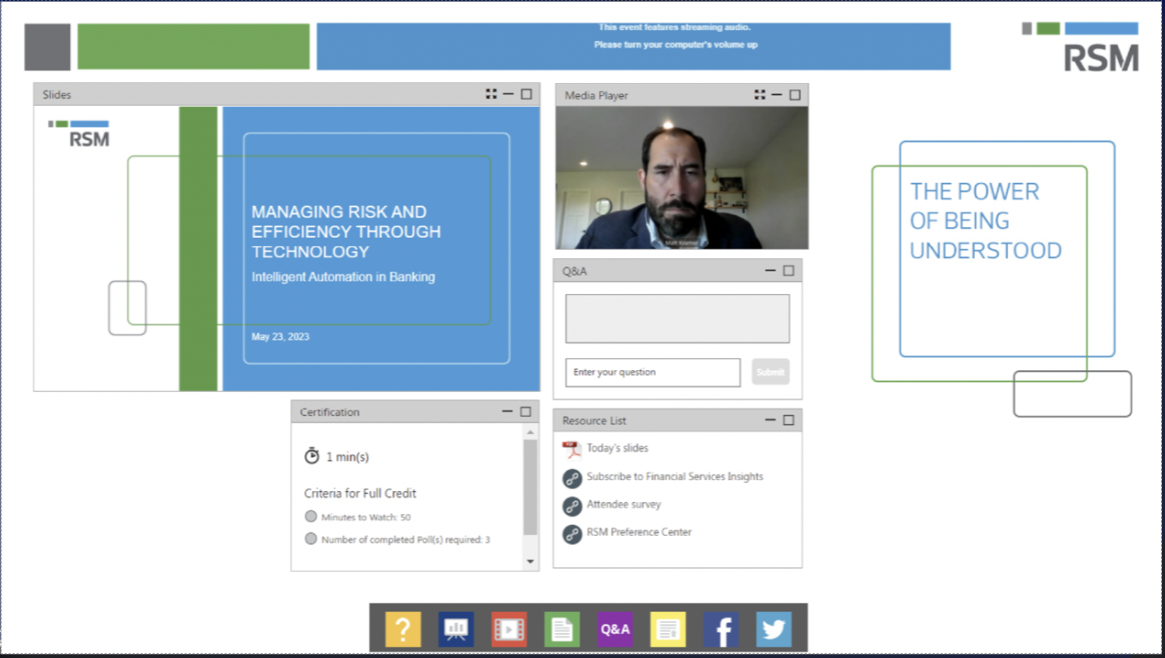Click the PDF icon beside Today's slides
The width and height of the screenshot is (1165, 658).
tap(571, 448)
